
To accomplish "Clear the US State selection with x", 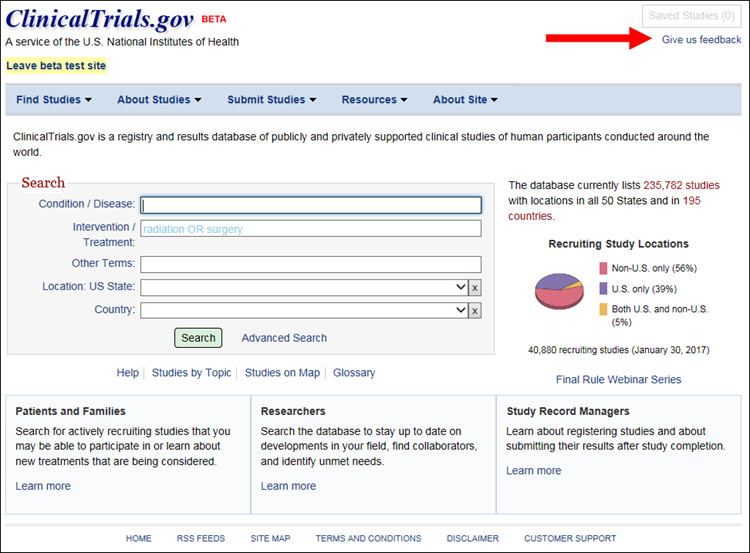I will tap(474, 288).
